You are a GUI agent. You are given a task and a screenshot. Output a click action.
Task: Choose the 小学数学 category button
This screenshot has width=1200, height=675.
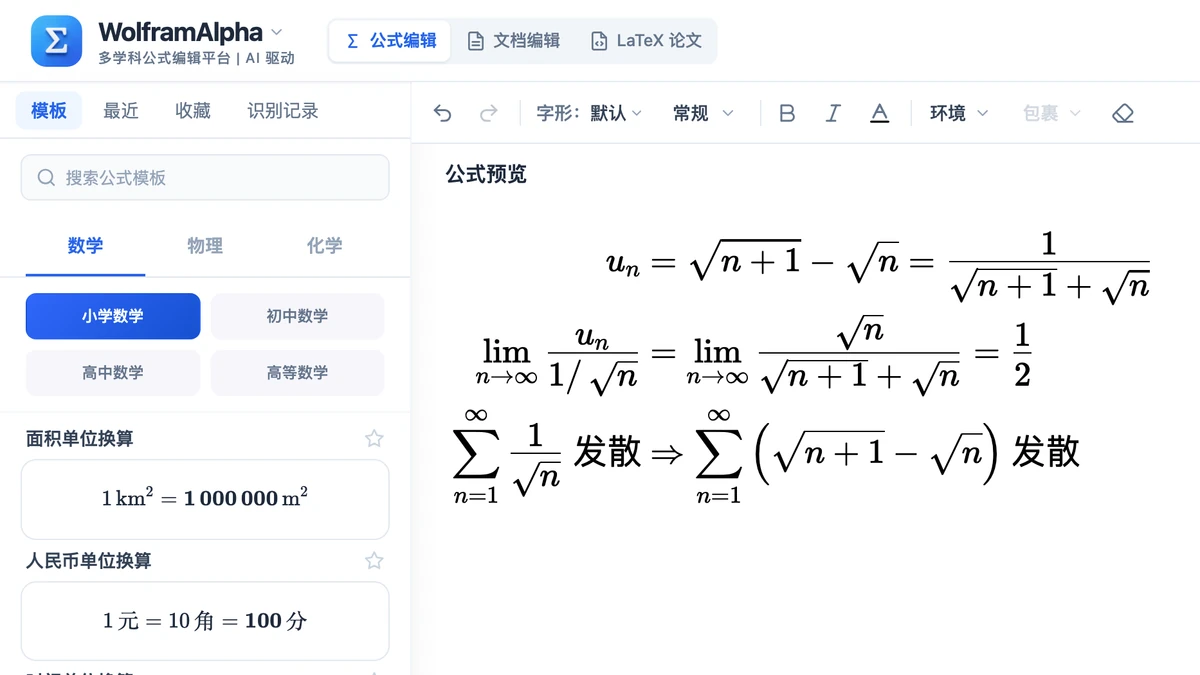(x=113, y=316)
